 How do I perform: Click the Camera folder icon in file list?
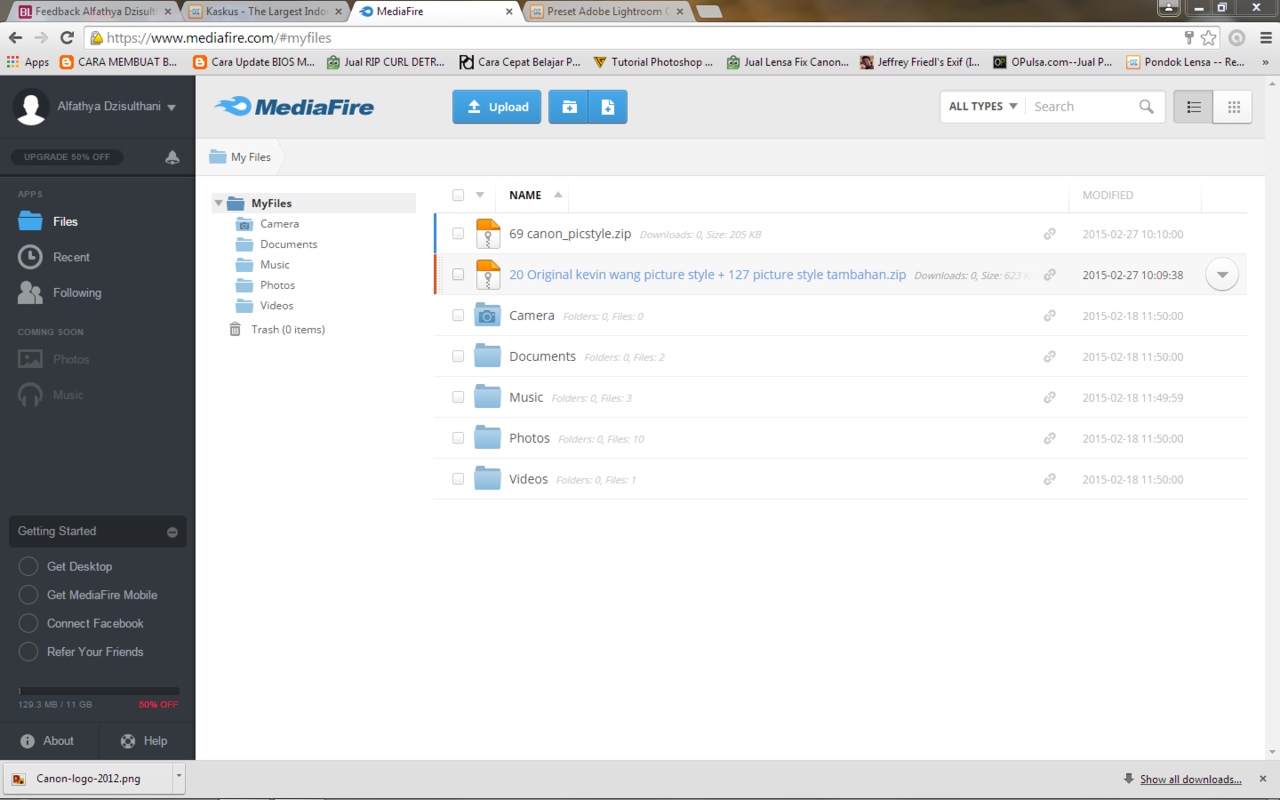487,315
